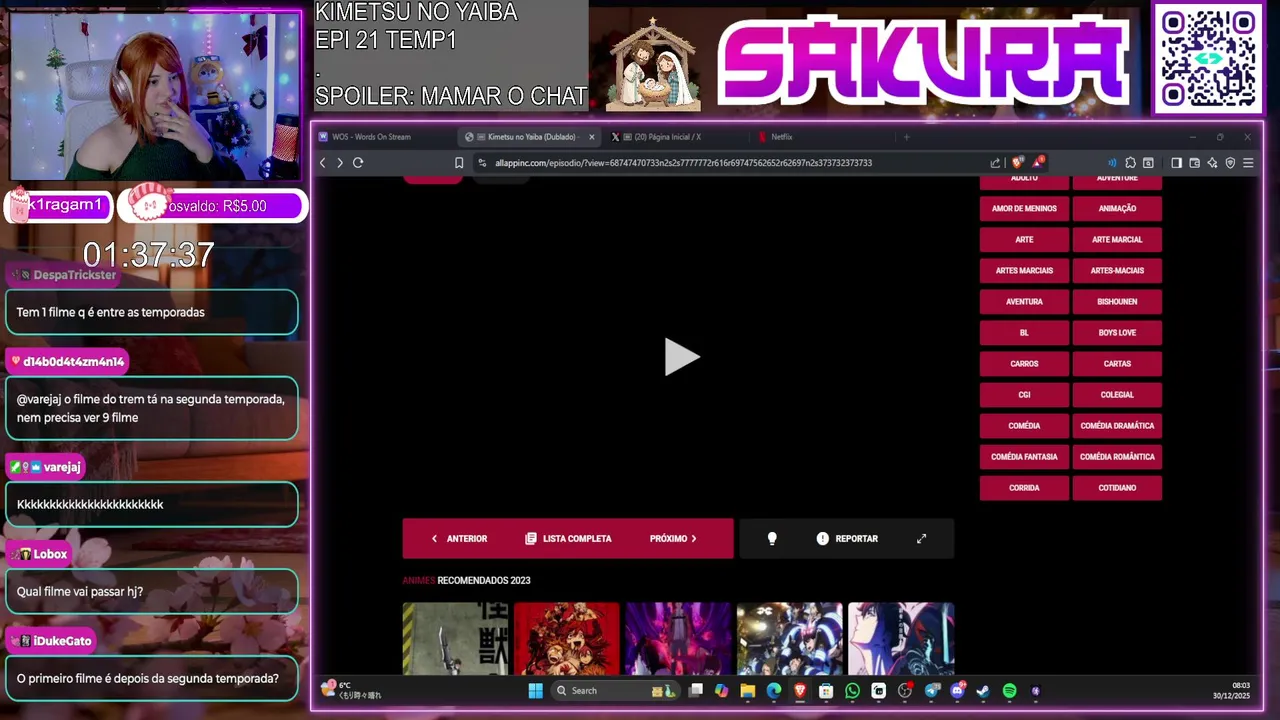
Task: Open Spotify from the taskbar
Action: pos(1009,691)
